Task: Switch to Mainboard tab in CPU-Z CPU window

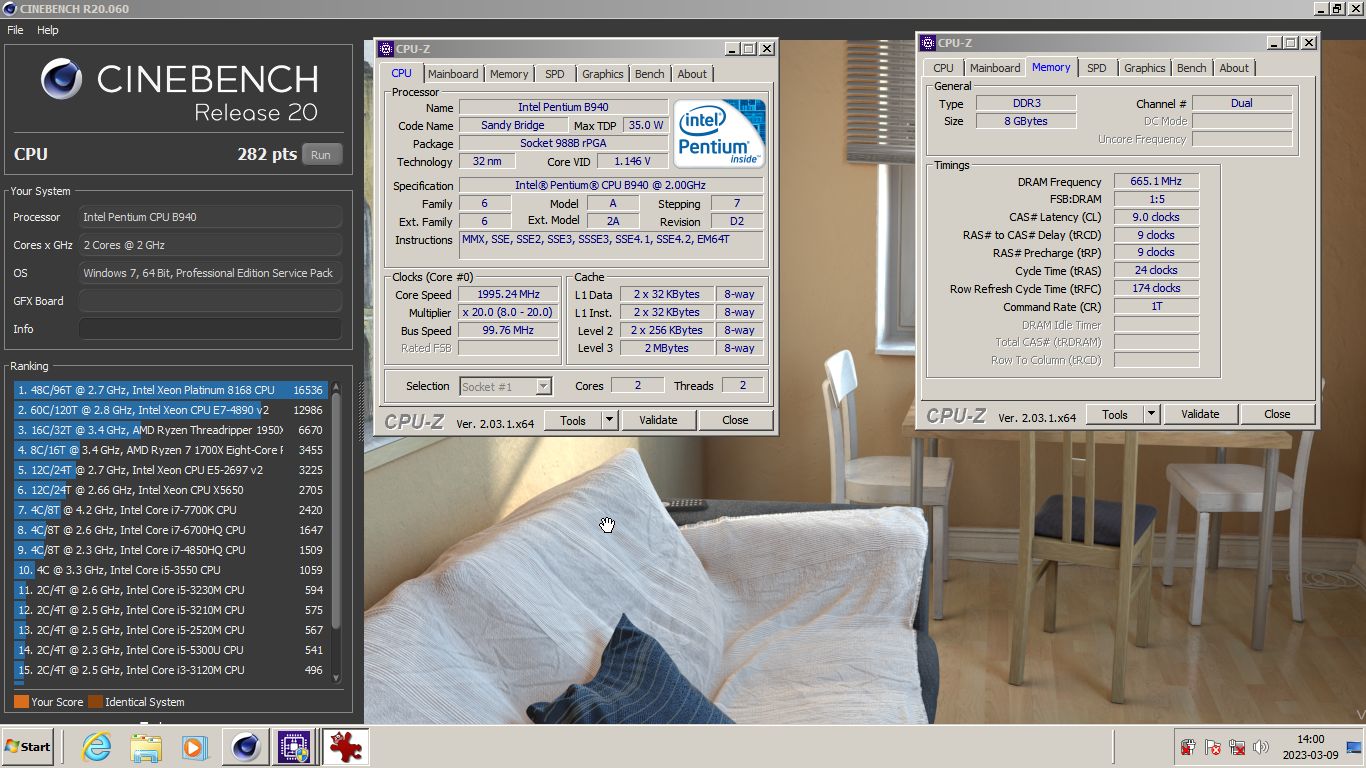Action: [x=453, y=74]
